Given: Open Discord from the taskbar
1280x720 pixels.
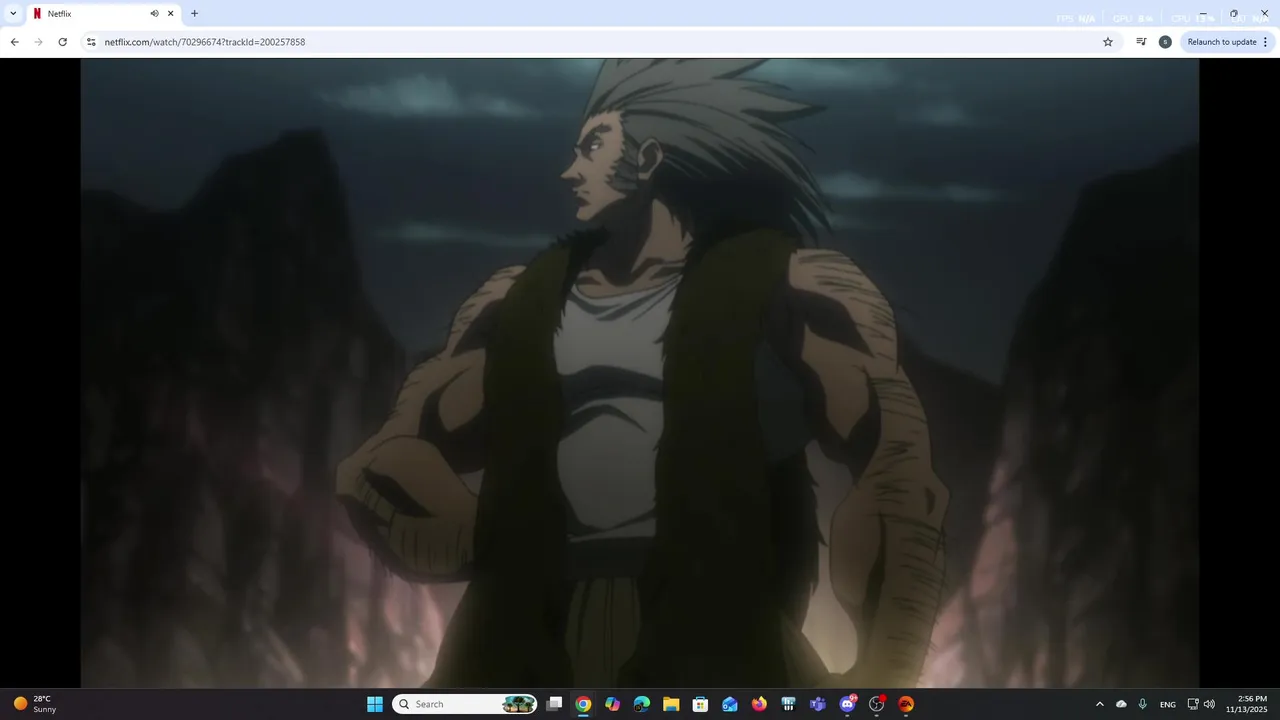Looking at the screenshot, I should click(x=847, y=704).
